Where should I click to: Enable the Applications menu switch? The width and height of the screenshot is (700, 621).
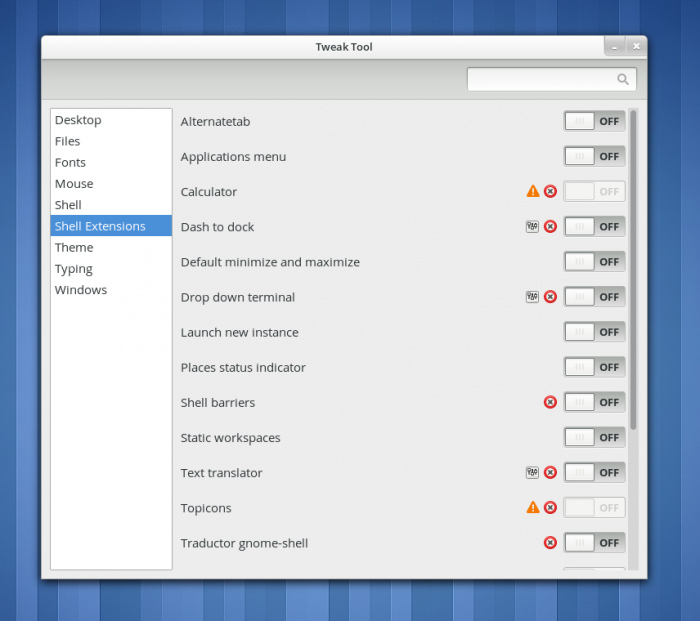(x=594, y=156)
